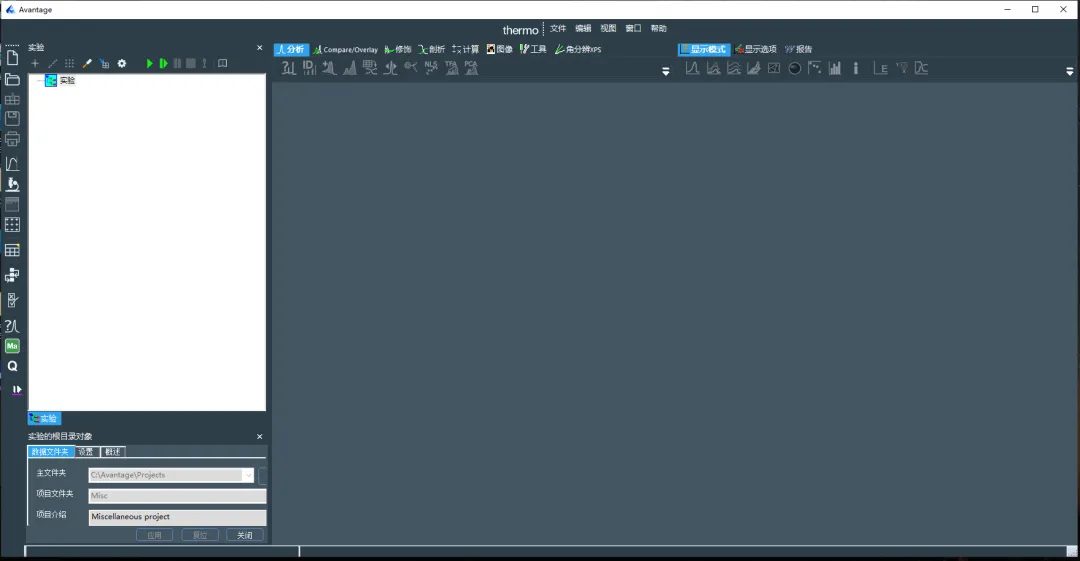1080x561 pixels.
Task: Click the line scan icon in experiment toolbar
Action: point(52,63)
